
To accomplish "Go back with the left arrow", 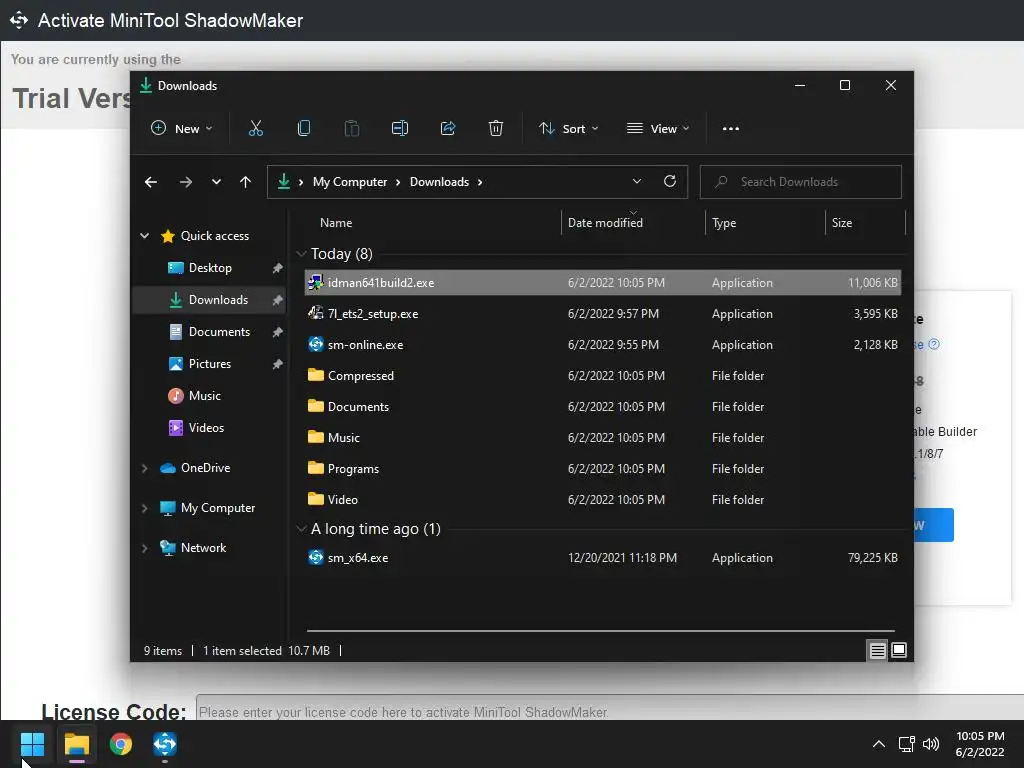I will (151, 182).
